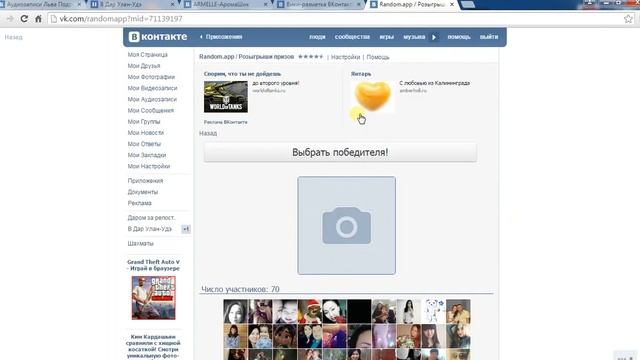Open first participant avatar in top row
Image resolution: width=640 pixels, height=360 pixels.
(x=236, y=311)
